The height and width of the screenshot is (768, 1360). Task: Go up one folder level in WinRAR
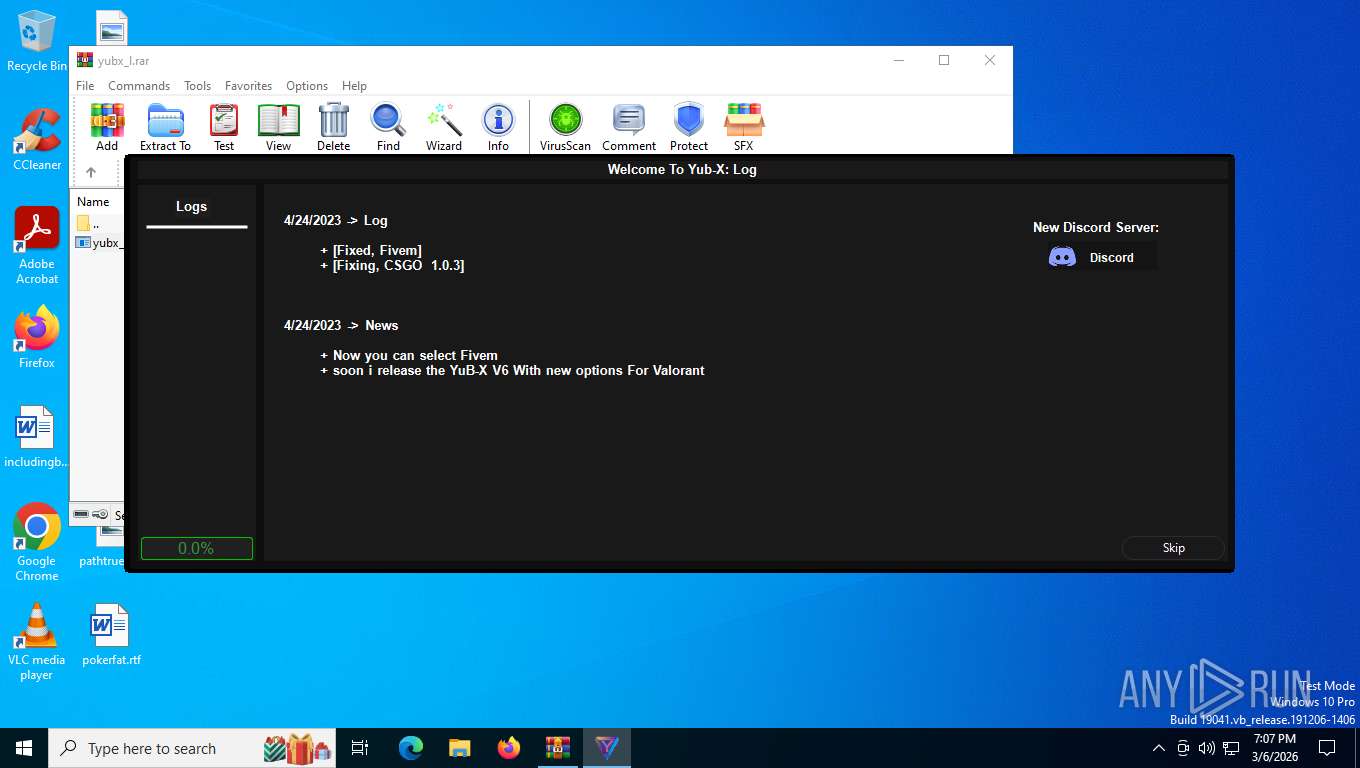(x=91, y=172)
